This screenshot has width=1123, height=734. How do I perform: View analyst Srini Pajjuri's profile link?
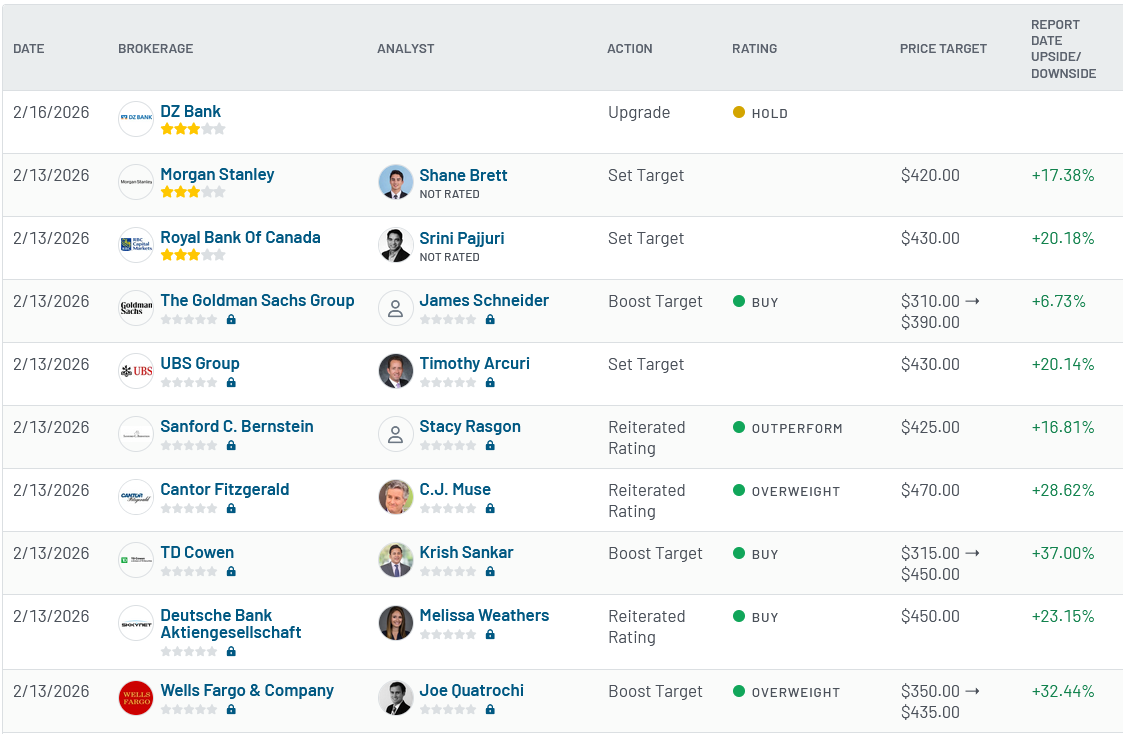point(462,238)
